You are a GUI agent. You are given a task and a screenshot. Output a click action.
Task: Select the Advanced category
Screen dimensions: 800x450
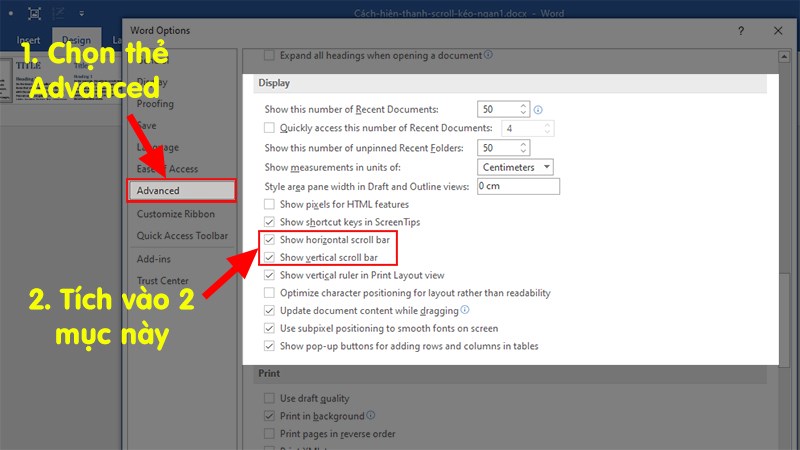[181, 191]
